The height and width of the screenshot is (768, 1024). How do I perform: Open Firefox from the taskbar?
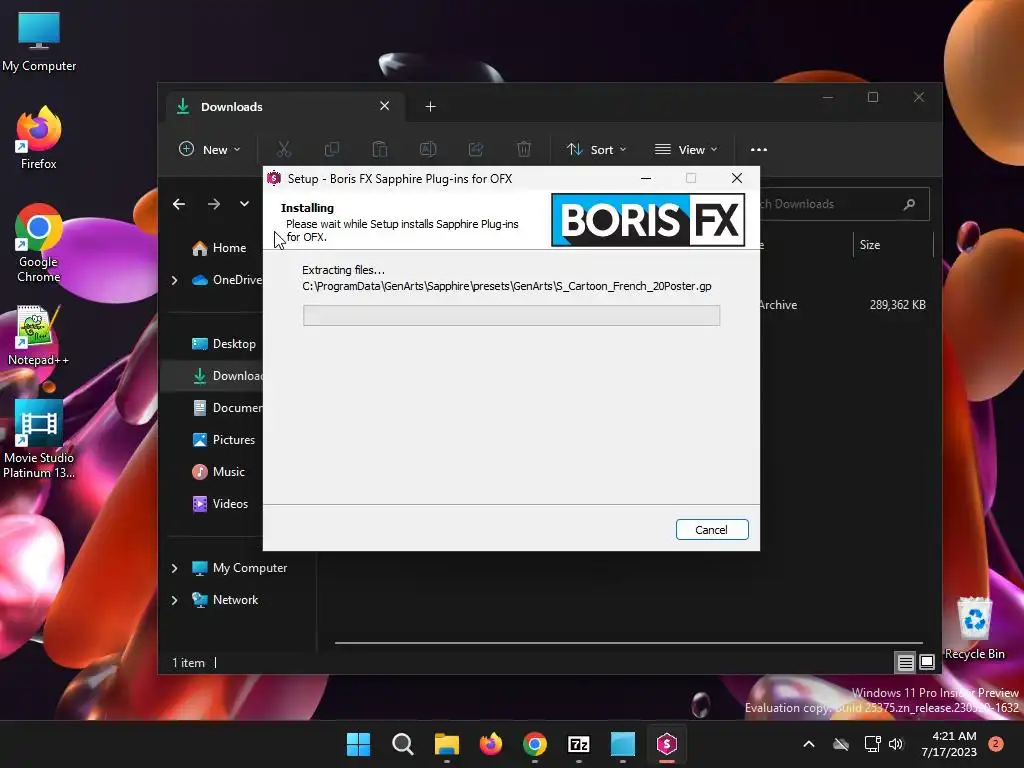pyautogui.click(x=490, y=744)
